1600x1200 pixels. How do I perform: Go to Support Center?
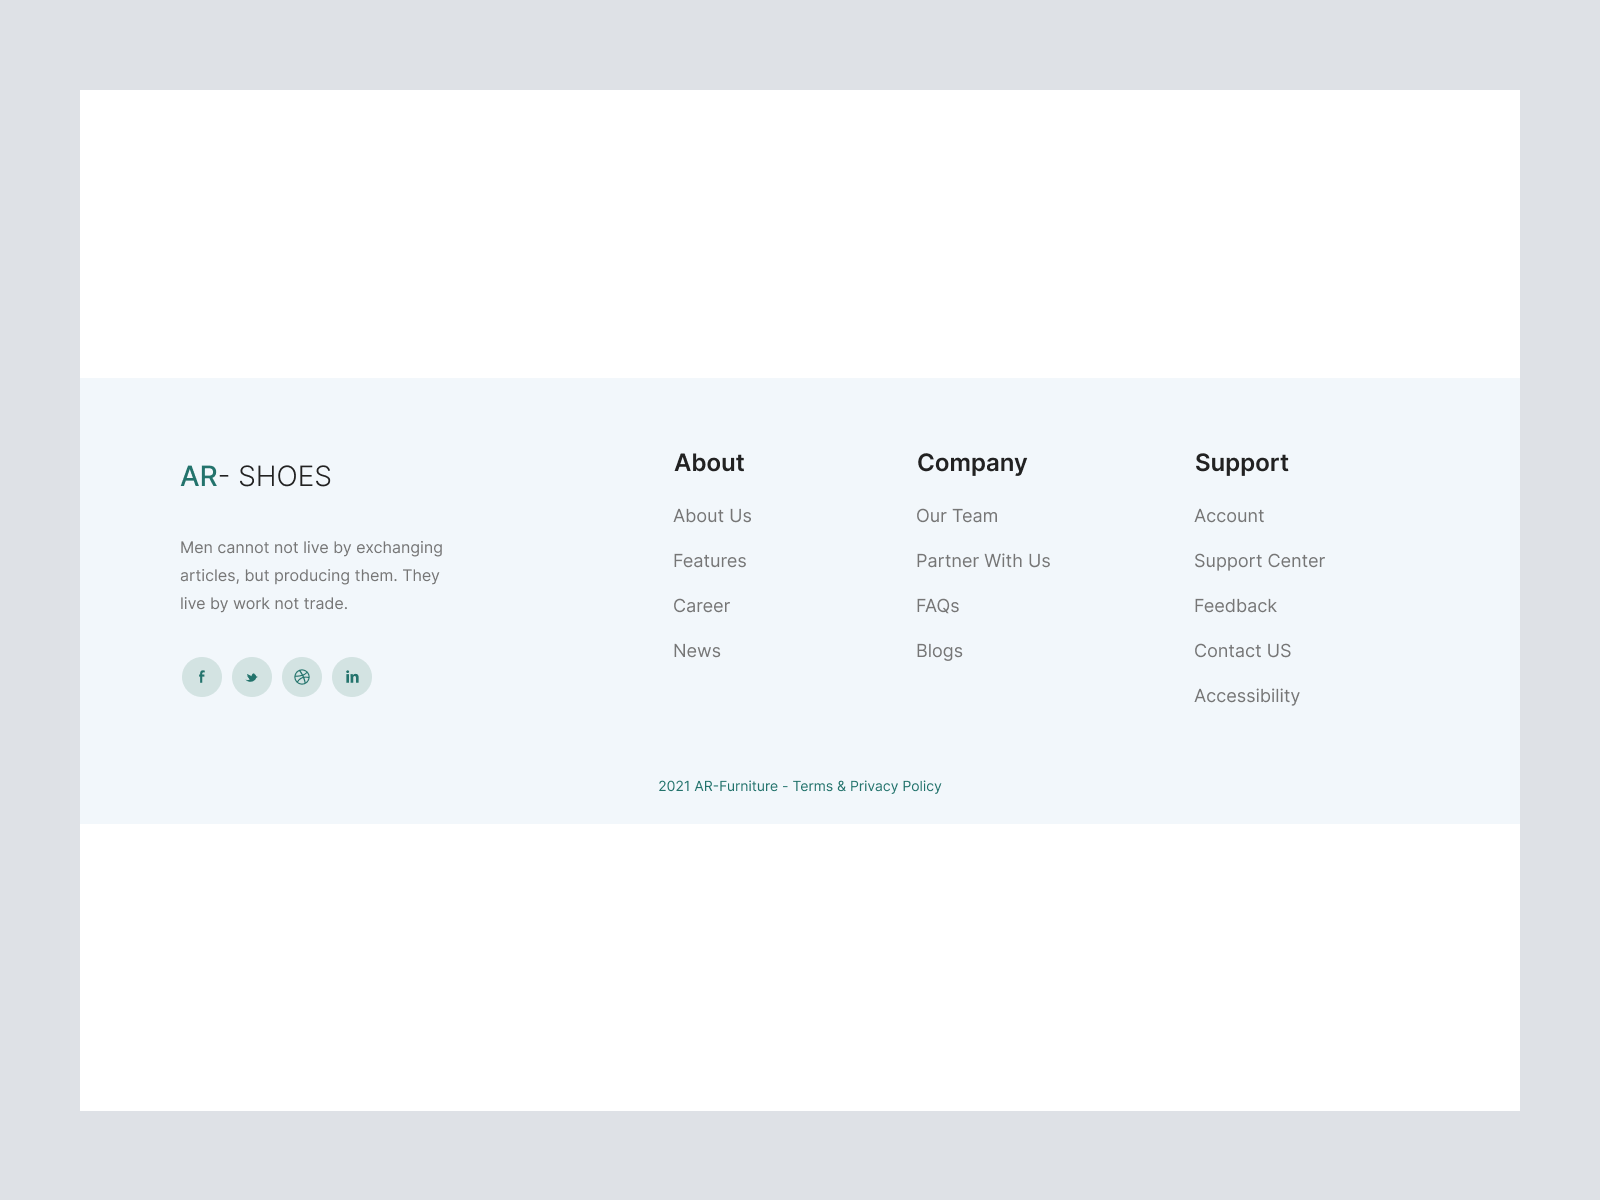[1259, 561]
